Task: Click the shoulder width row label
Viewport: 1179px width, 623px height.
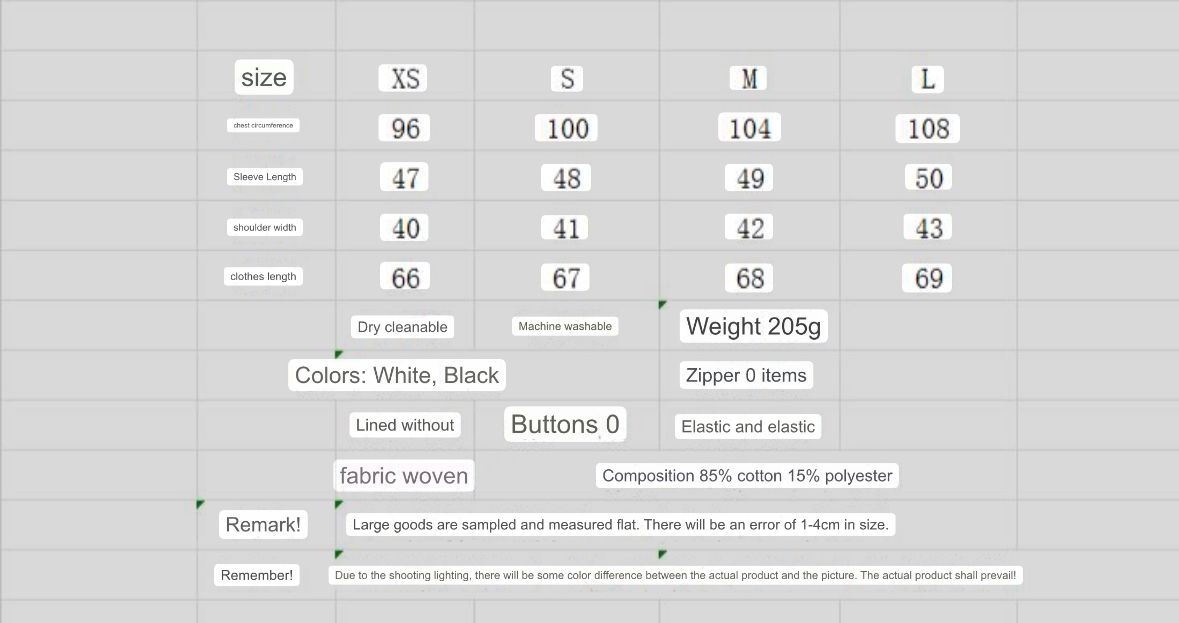Action: (x=265, y=227)
